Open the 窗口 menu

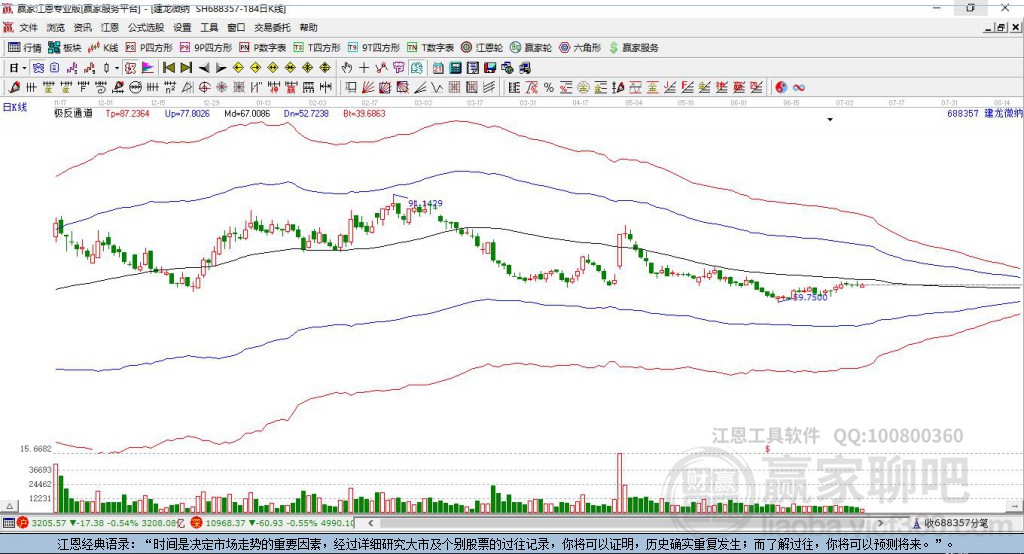pos(236,27)
